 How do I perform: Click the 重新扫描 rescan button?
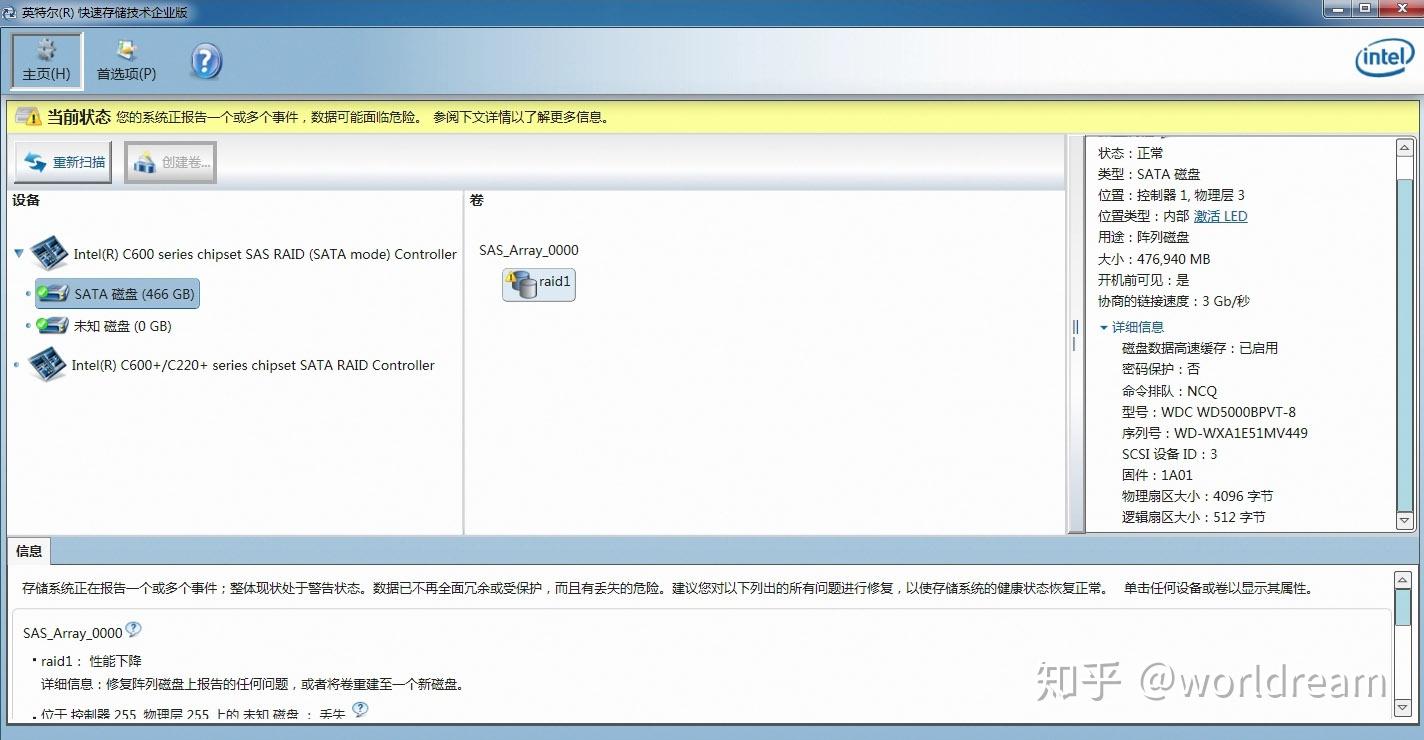point(62,162)
